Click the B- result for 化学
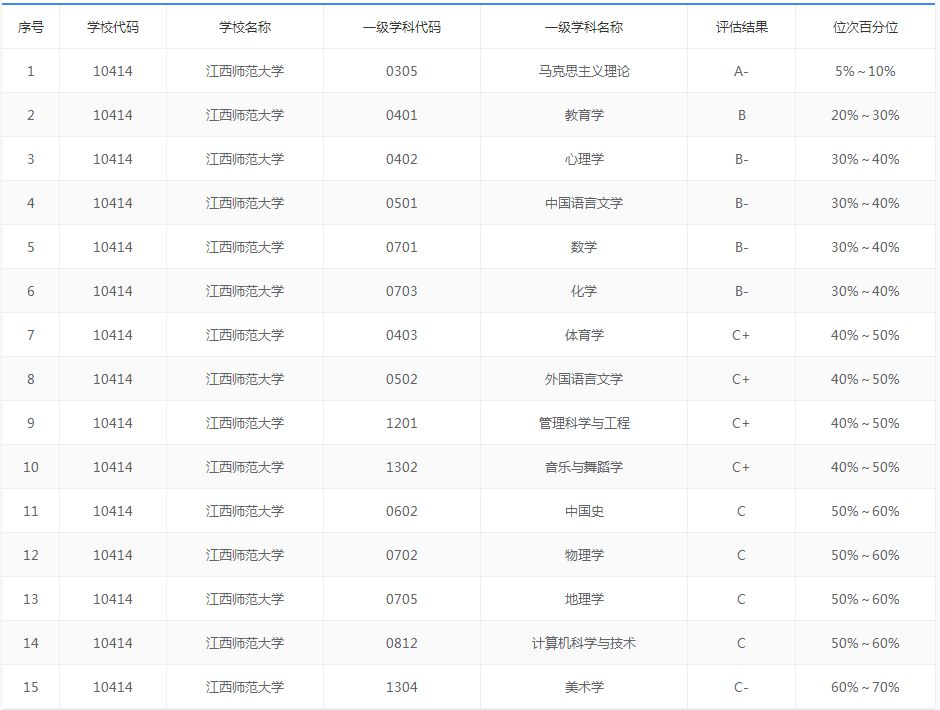 tap(741, 291)
